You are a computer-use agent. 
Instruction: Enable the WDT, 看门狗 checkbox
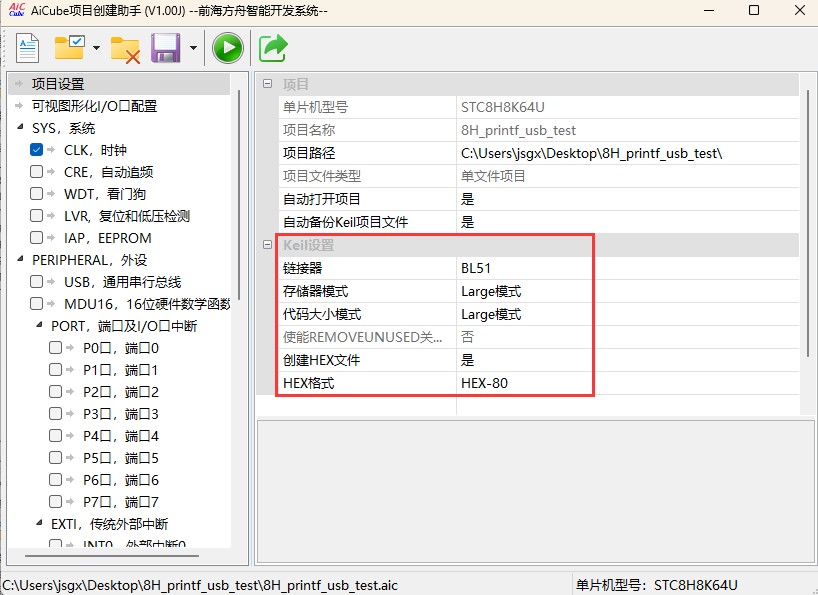tap(37, 193)
